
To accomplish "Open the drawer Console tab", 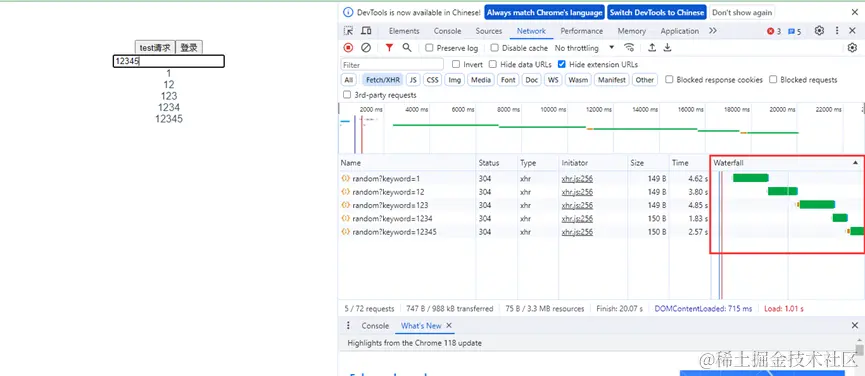I will click(x=375, y=326).
